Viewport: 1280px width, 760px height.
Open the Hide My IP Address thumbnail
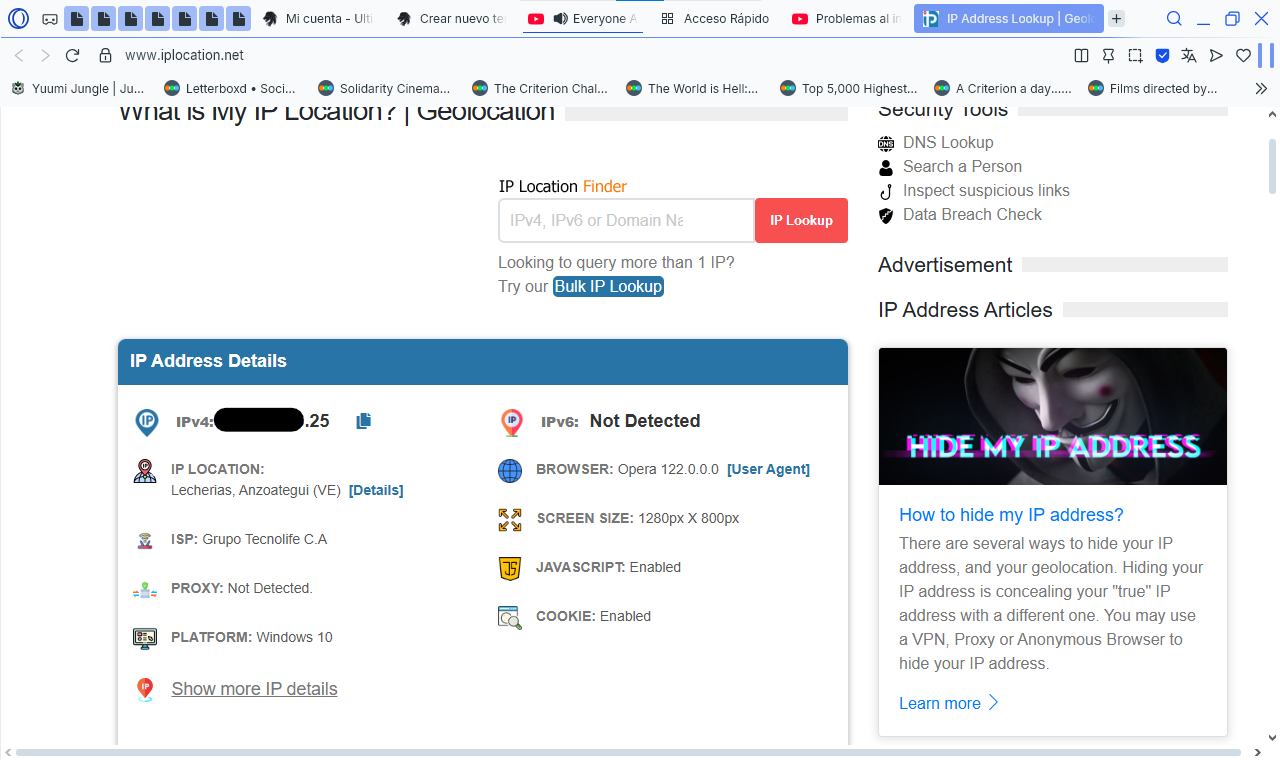pyautogui.click(x=1052, y=416)
